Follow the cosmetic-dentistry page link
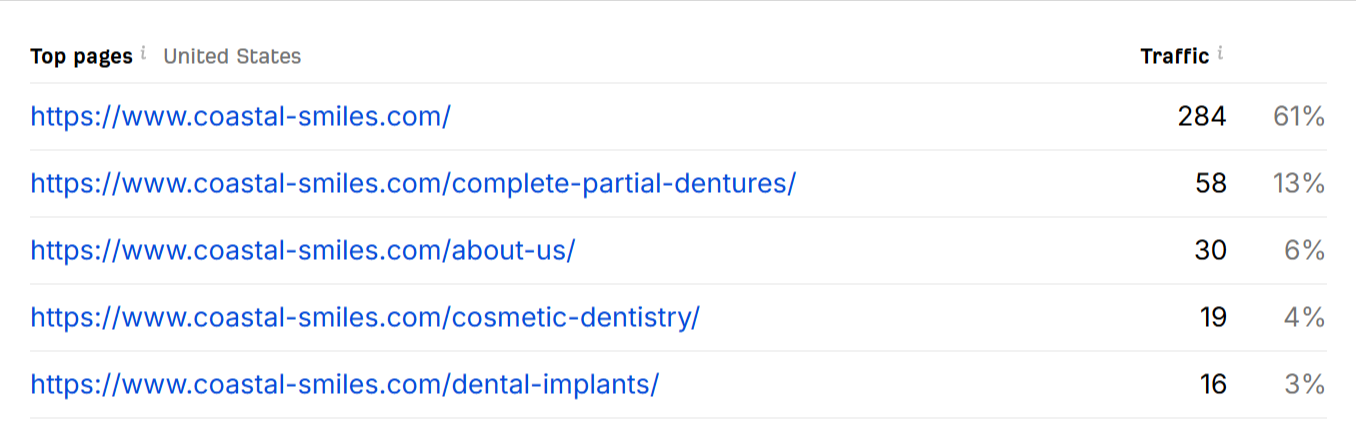1356x436 pixels. (x=365, y=317)
